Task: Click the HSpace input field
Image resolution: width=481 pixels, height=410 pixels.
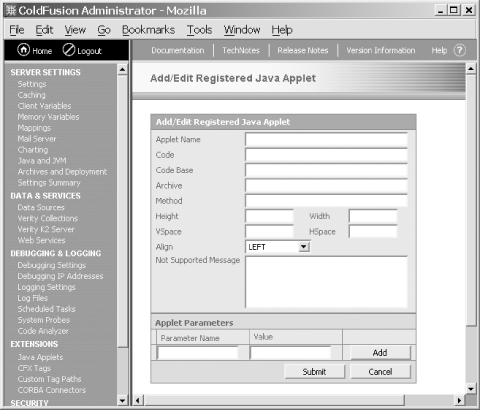Action: point(373,232)
